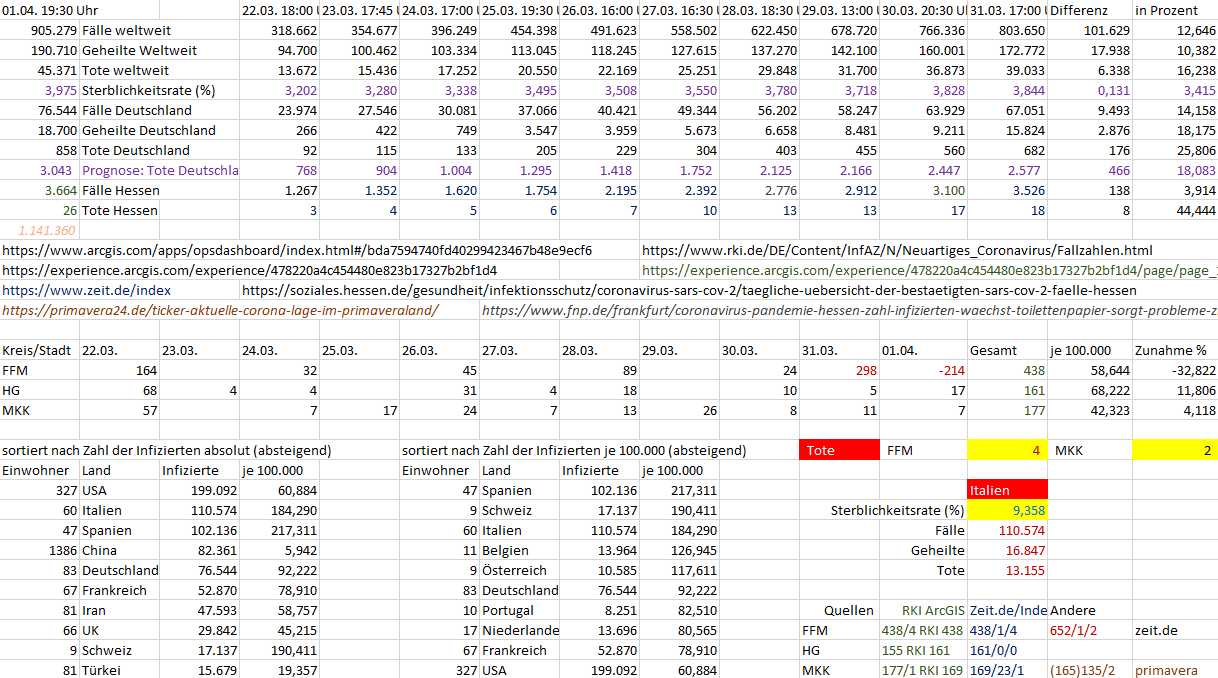Select the 'Geheilte Deutschland' label cell
Image resolution: width=1218 pixels, height=678 pixels.
click(149, 130)
